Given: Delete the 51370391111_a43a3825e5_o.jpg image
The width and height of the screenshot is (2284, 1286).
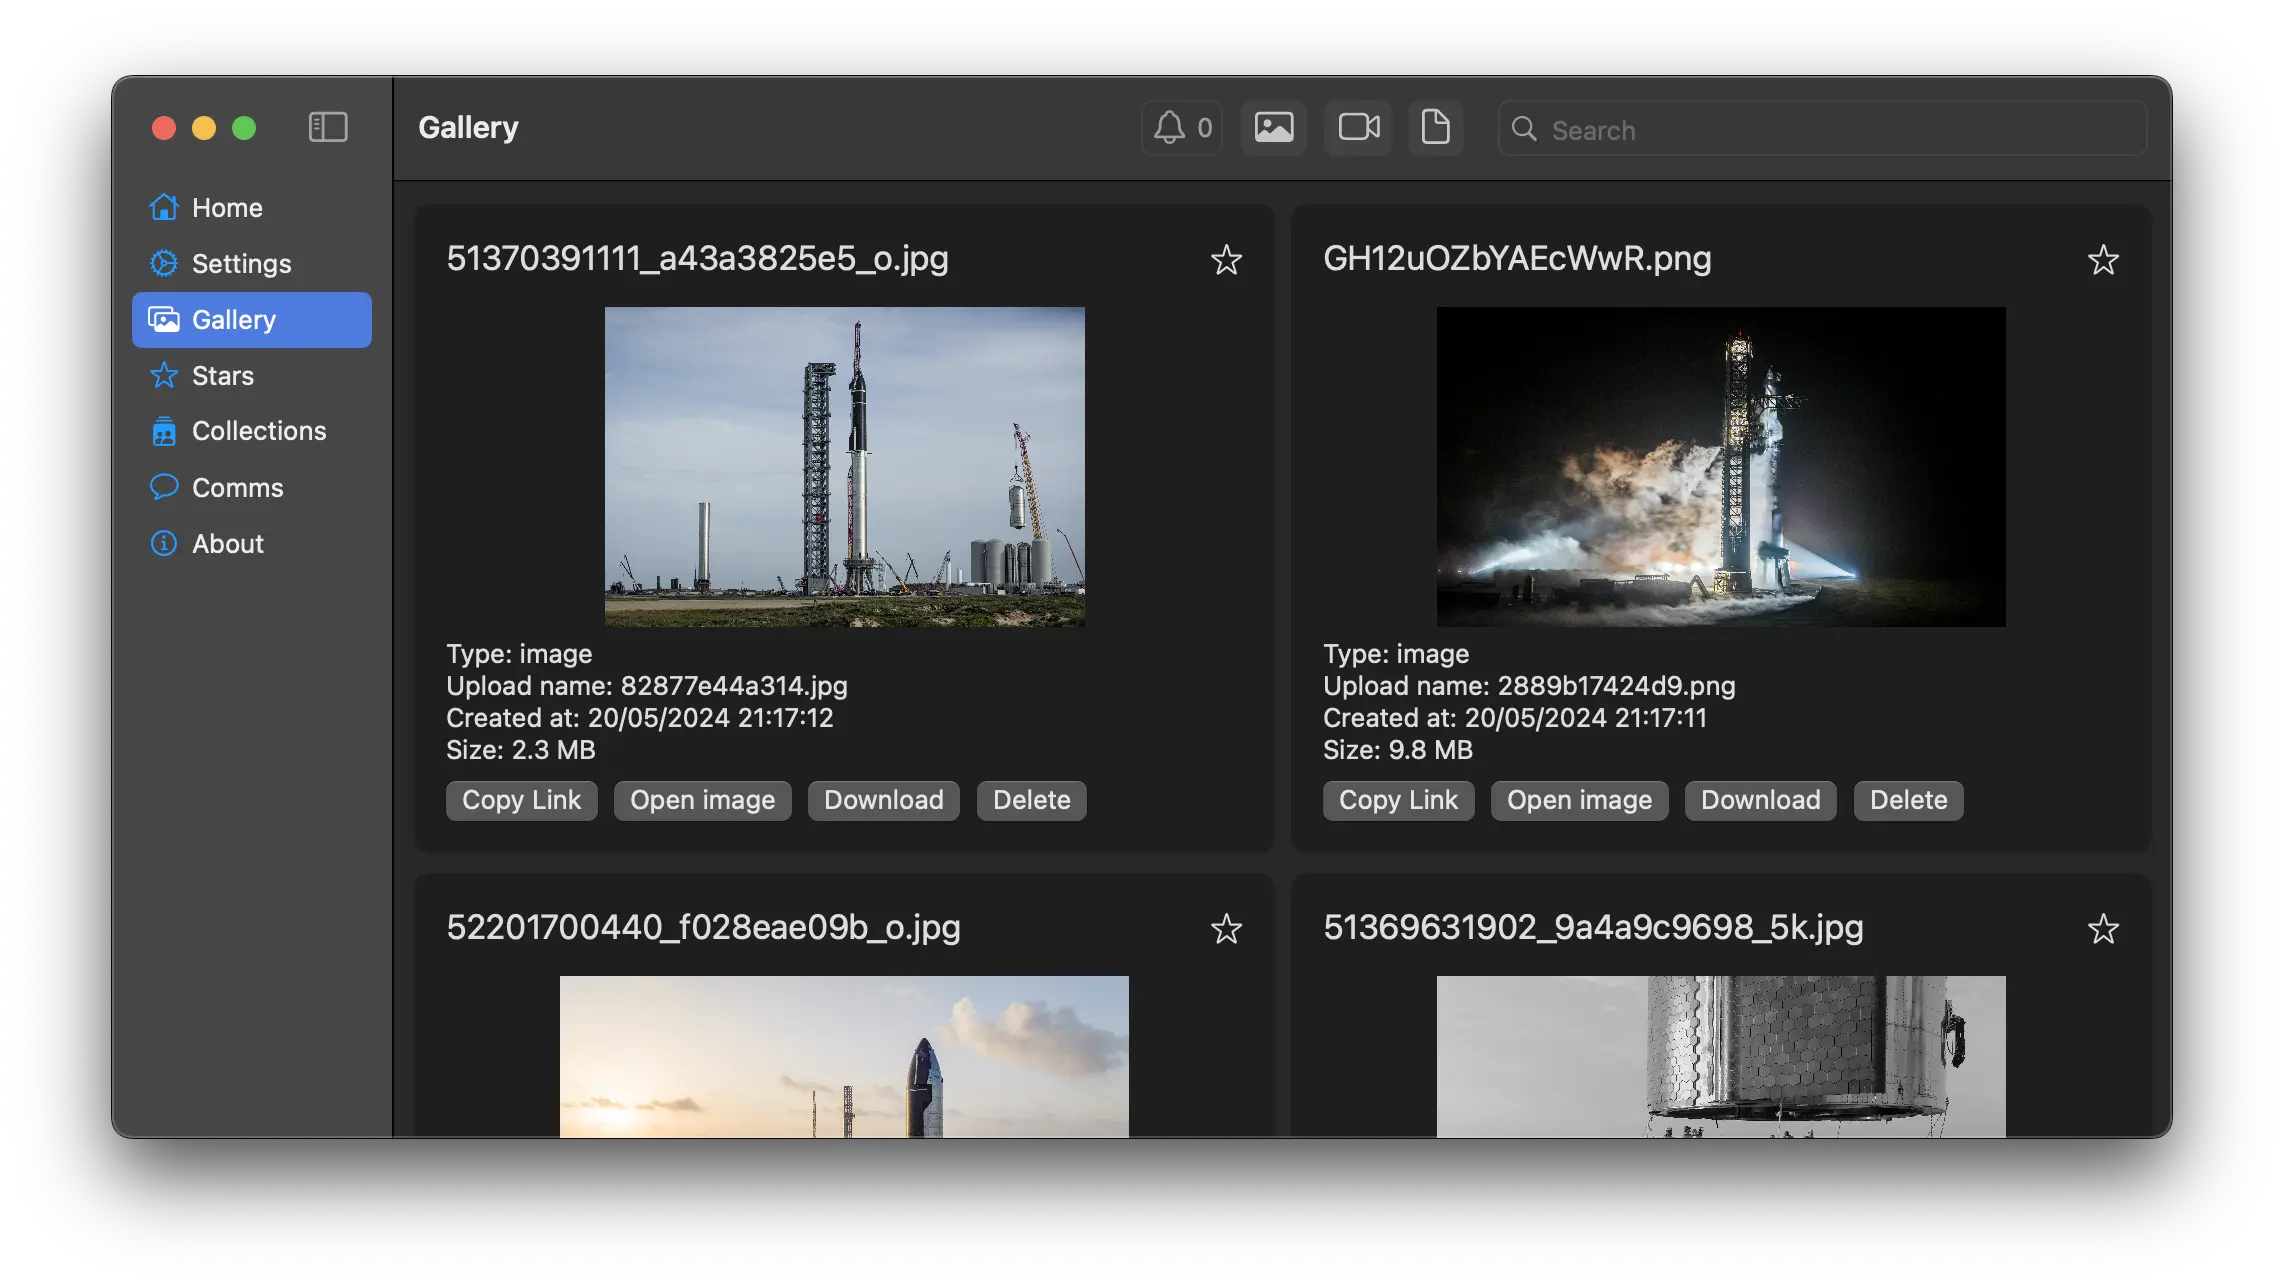Looking at the screenshot, I should [1031, 800].
